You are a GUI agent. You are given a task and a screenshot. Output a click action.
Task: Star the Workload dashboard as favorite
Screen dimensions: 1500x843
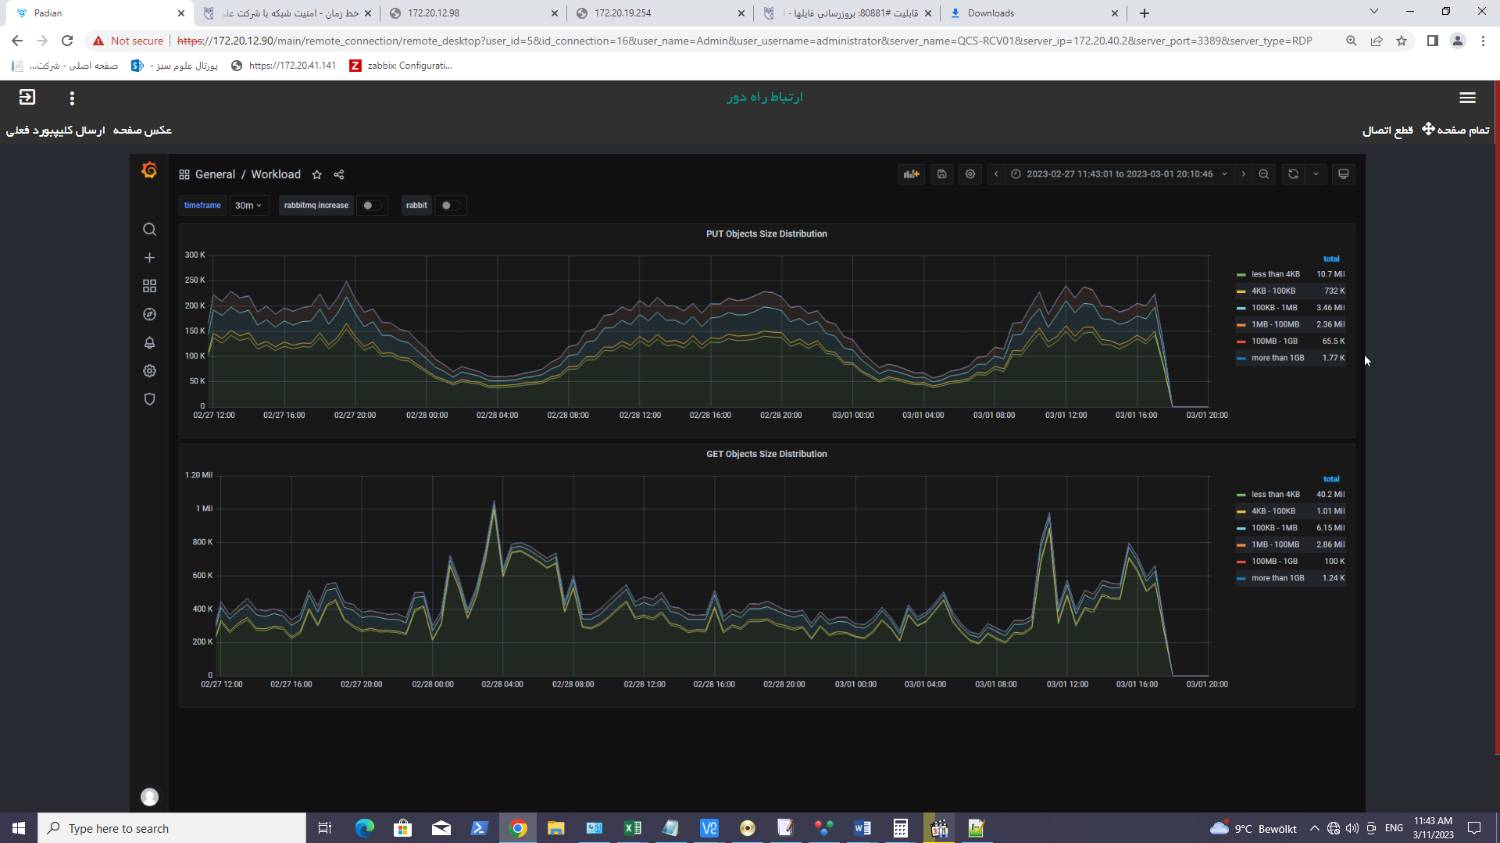317,175
